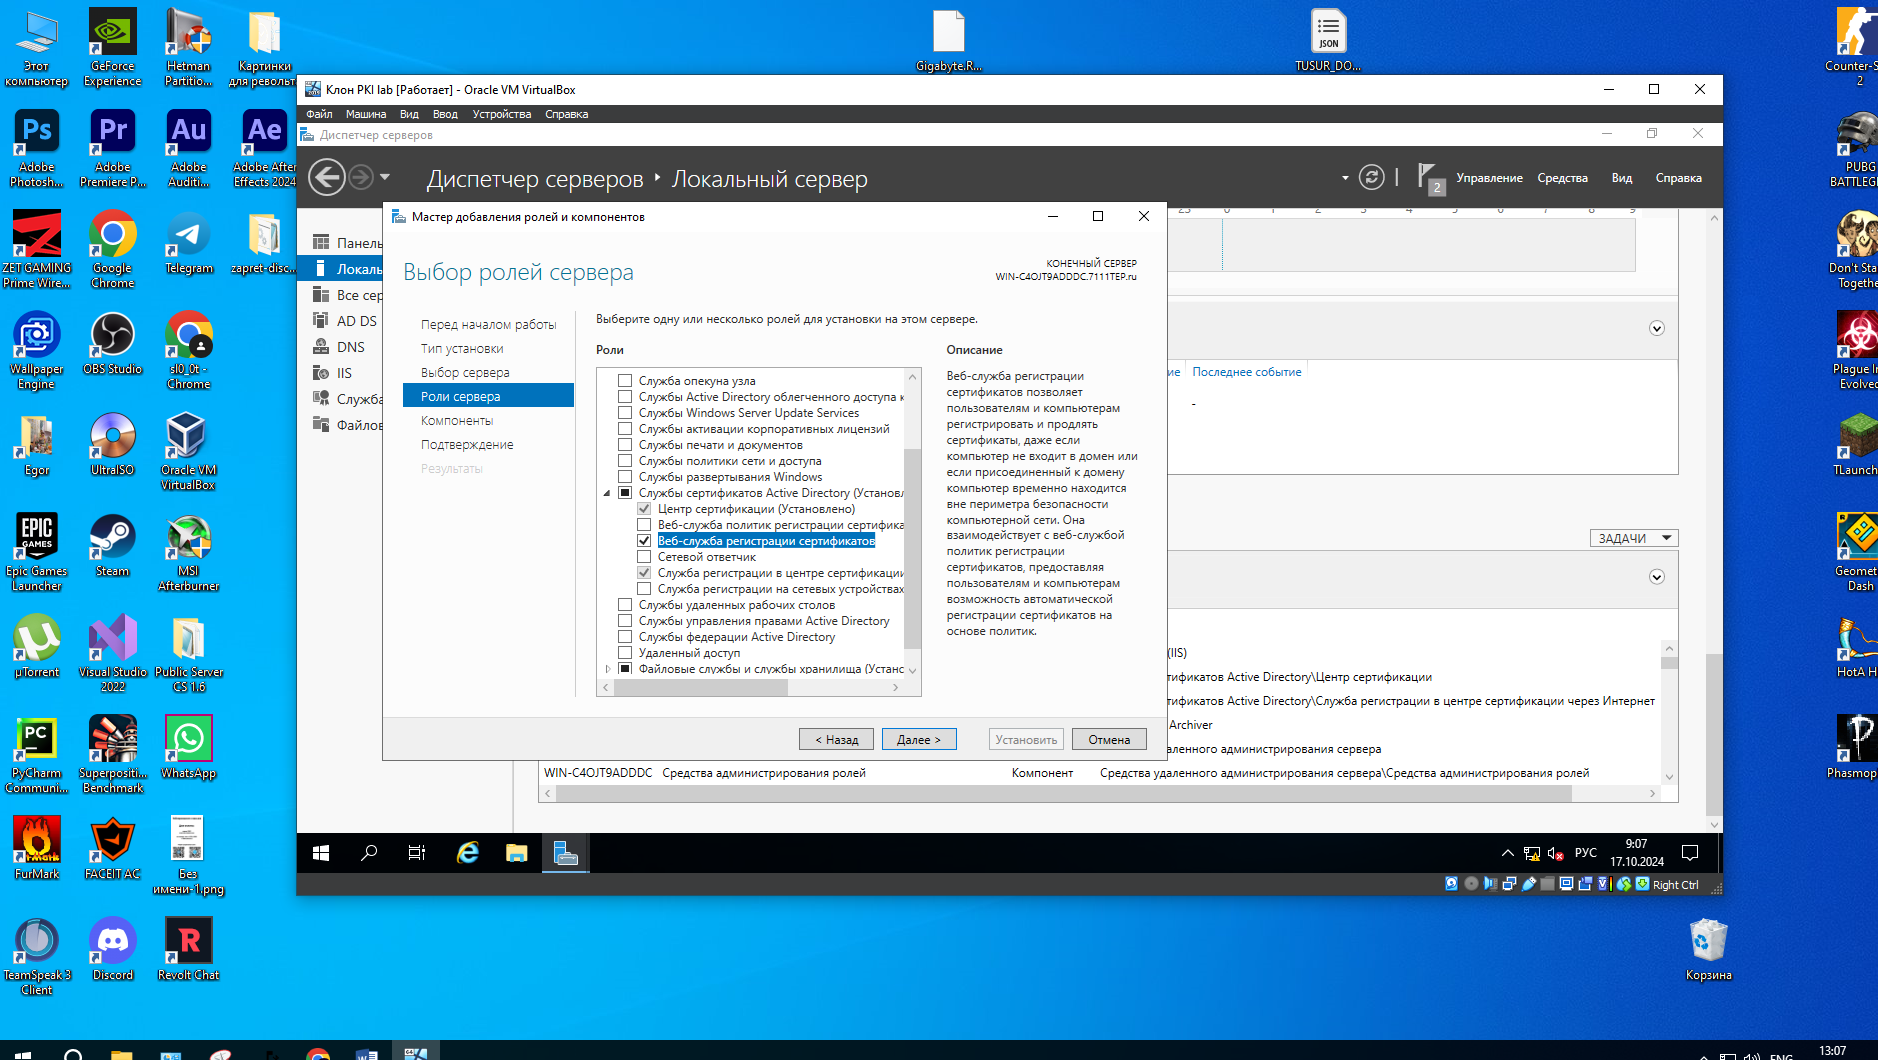This screenshot has width=1878, height=1060.
Task: Click 'Последнее событие' column header
Action: coord(1246,372)
